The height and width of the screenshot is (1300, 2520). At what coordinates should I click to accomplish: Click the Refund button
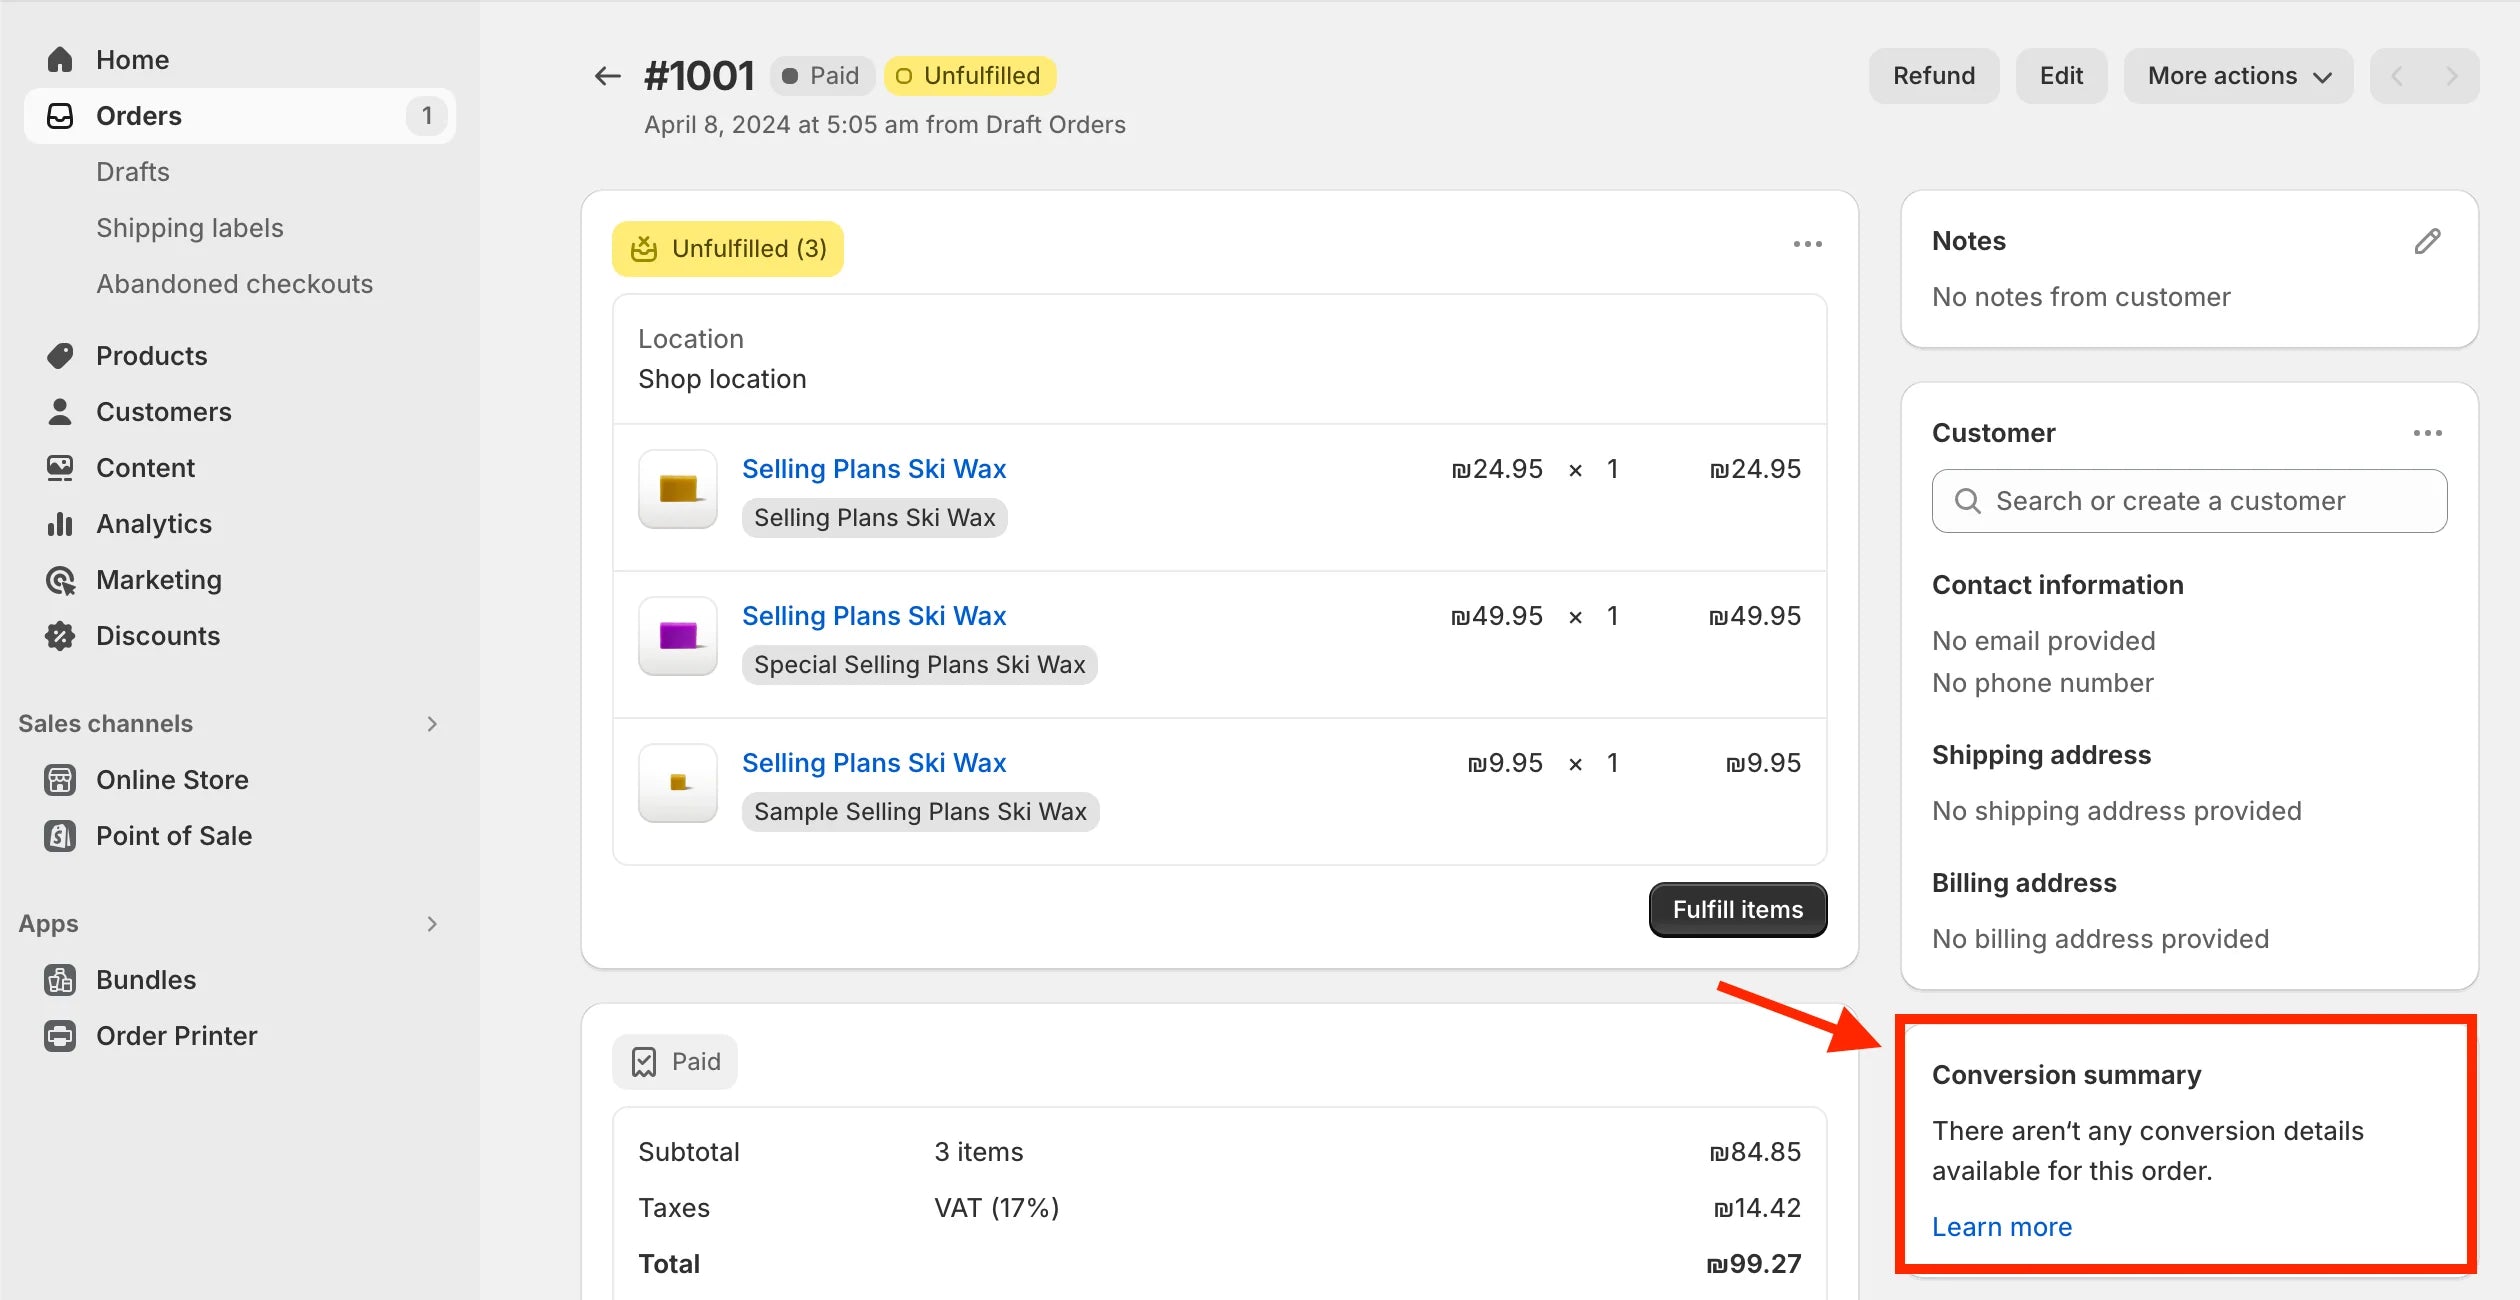[1933, 75]
